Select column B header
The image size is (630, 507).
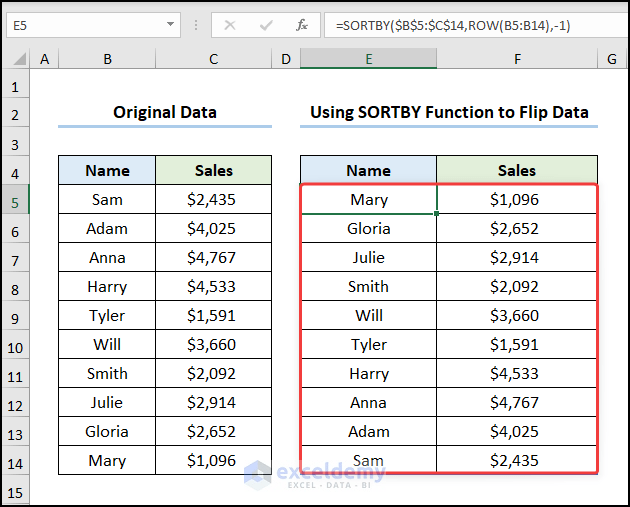107,59
